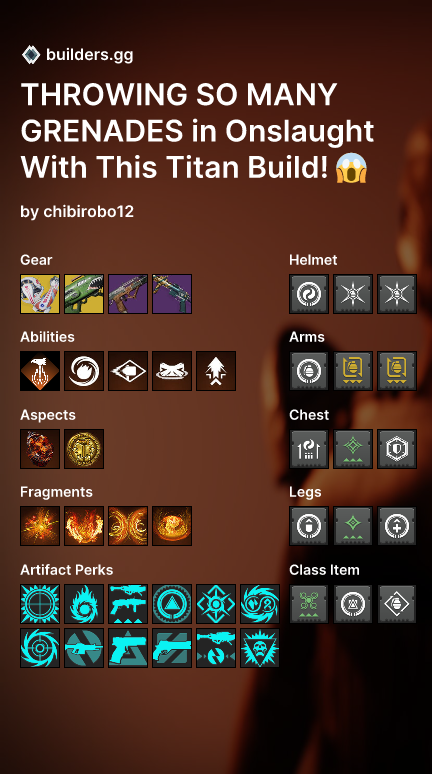Click the green diamond Legs mod
This screenshot has height=774, width=432.
tap(353, 526)
